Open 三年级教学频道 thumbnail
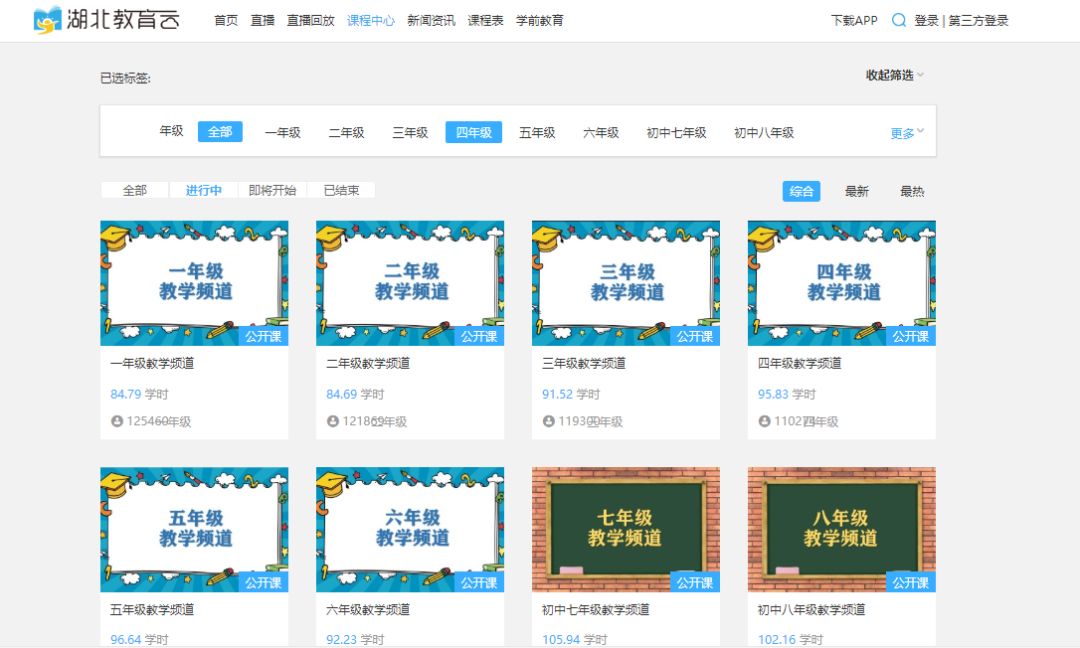 click(625, 283)
